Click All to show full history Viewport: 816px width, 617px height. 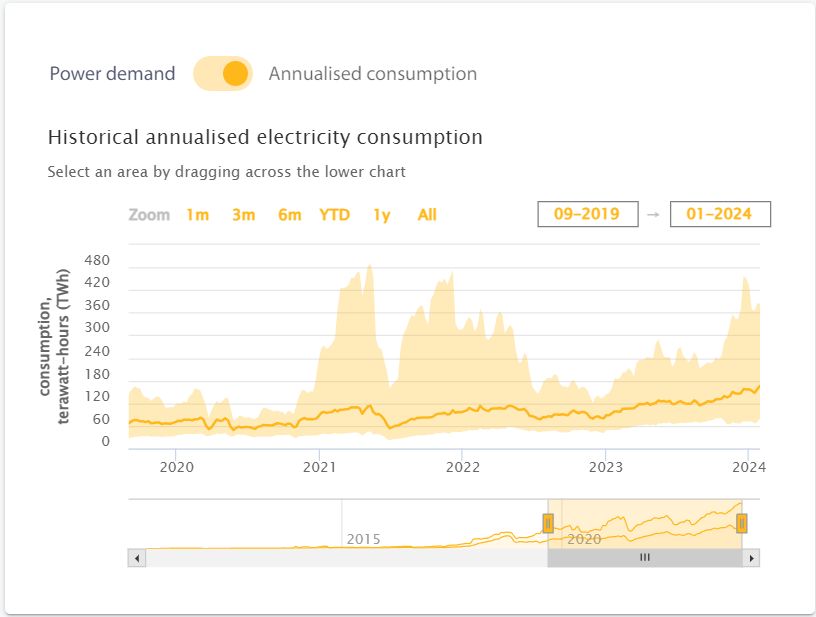click(x=426, y=214)
